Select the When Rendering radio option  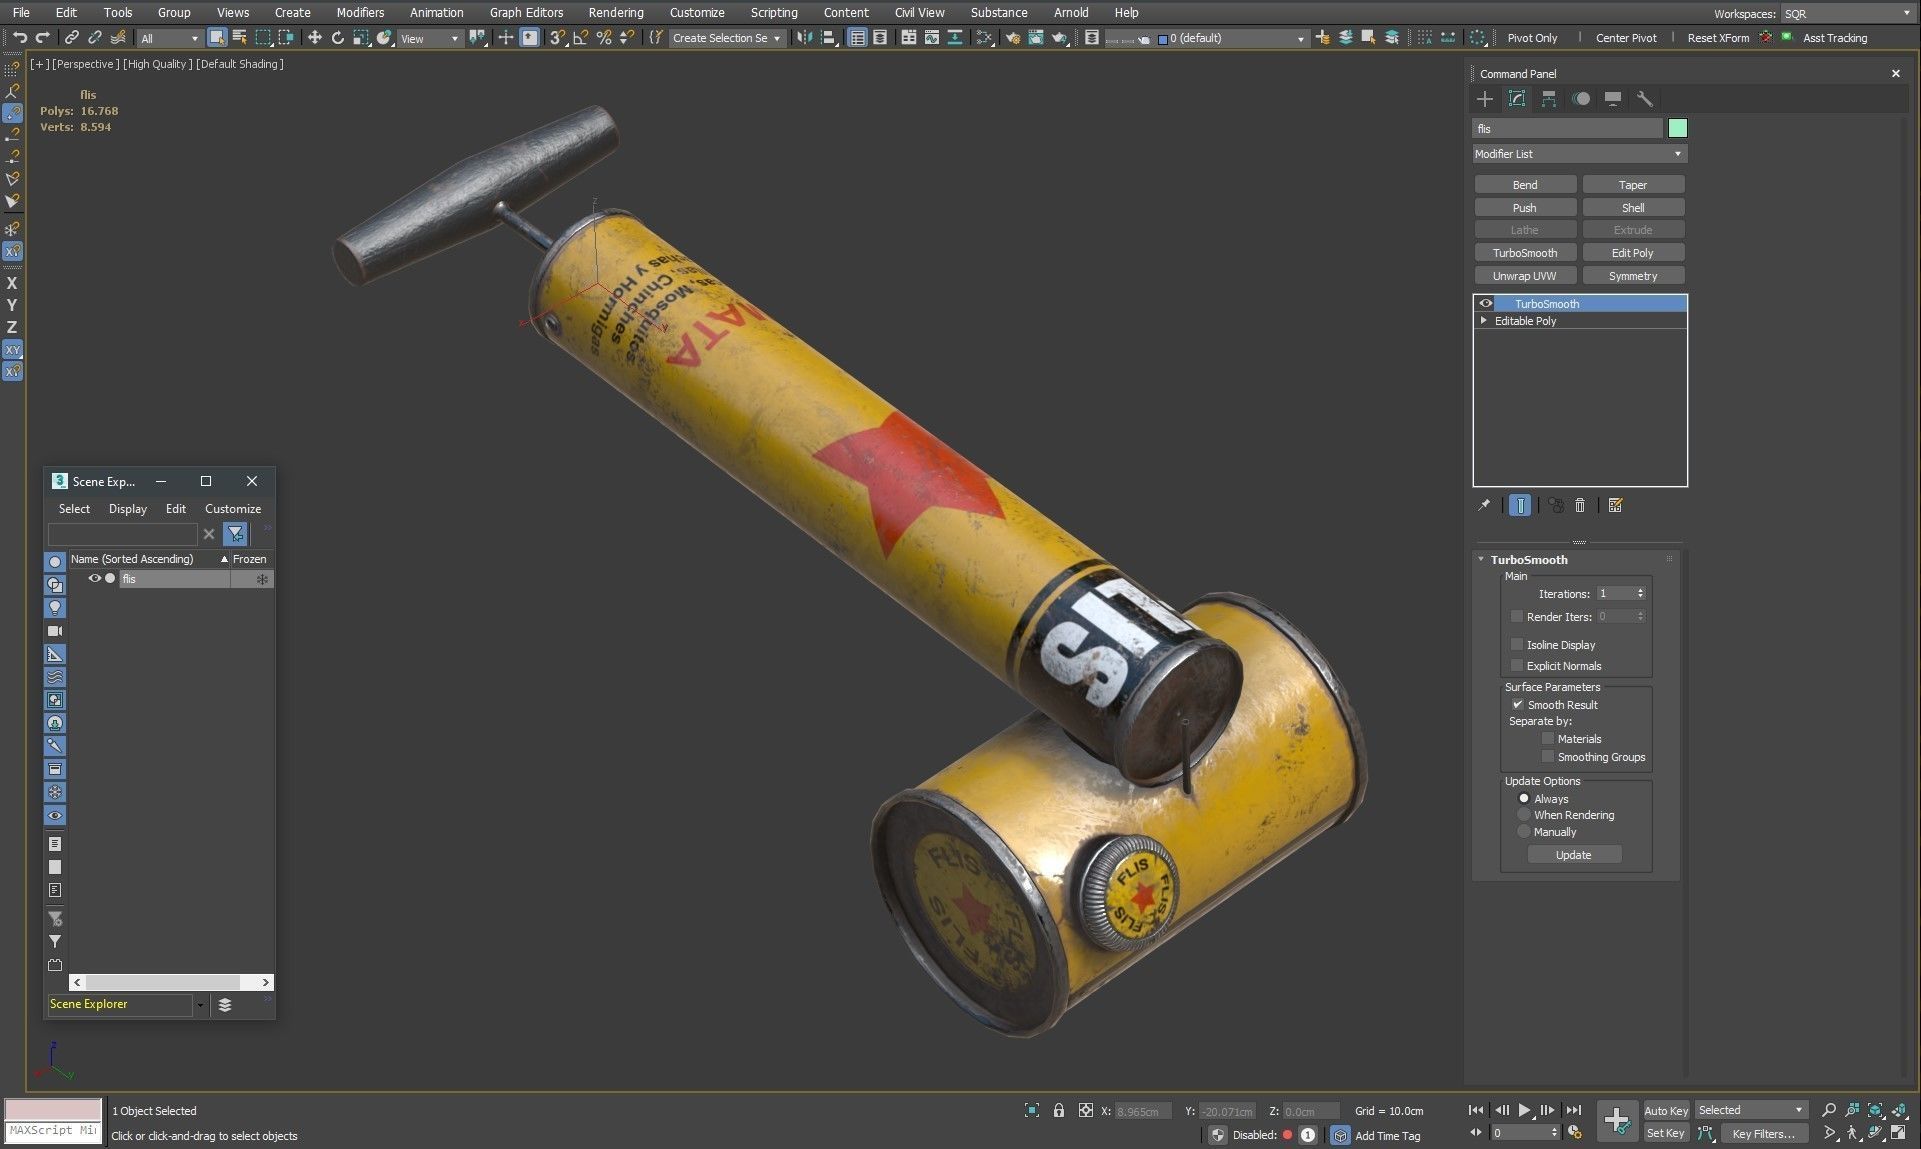(x=1524, y=815)
